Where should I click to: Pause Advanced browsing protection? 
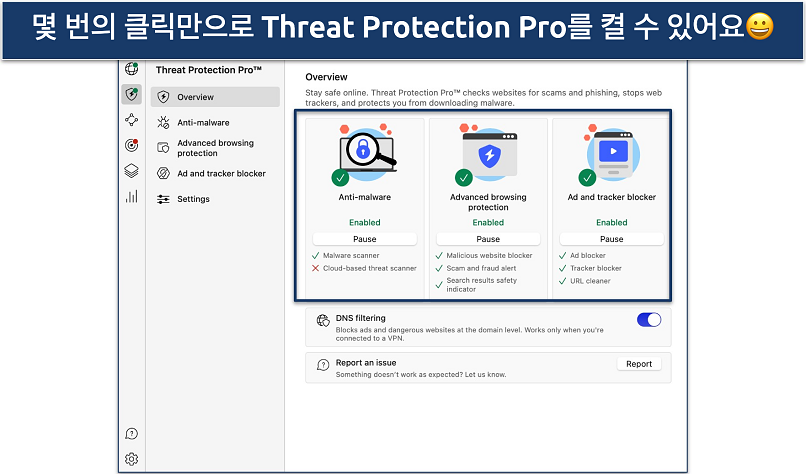(488, 239)
